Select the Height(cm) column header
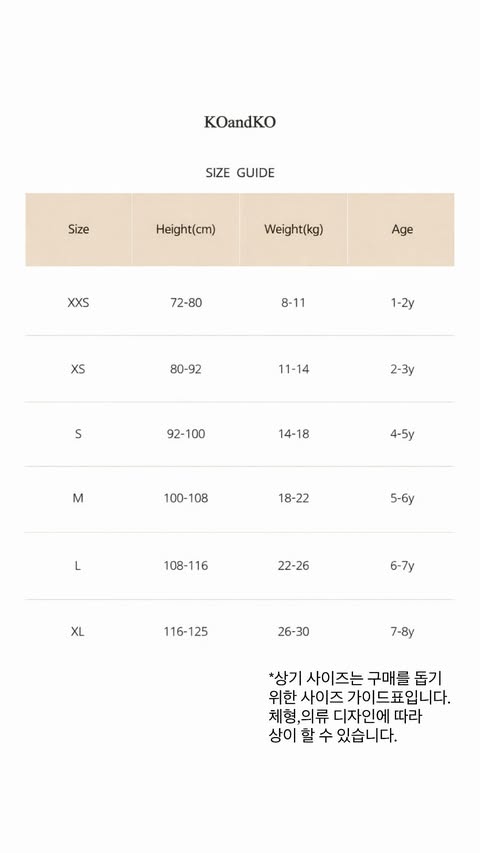Viewport: 480px width, 853px height. point(186,229)
